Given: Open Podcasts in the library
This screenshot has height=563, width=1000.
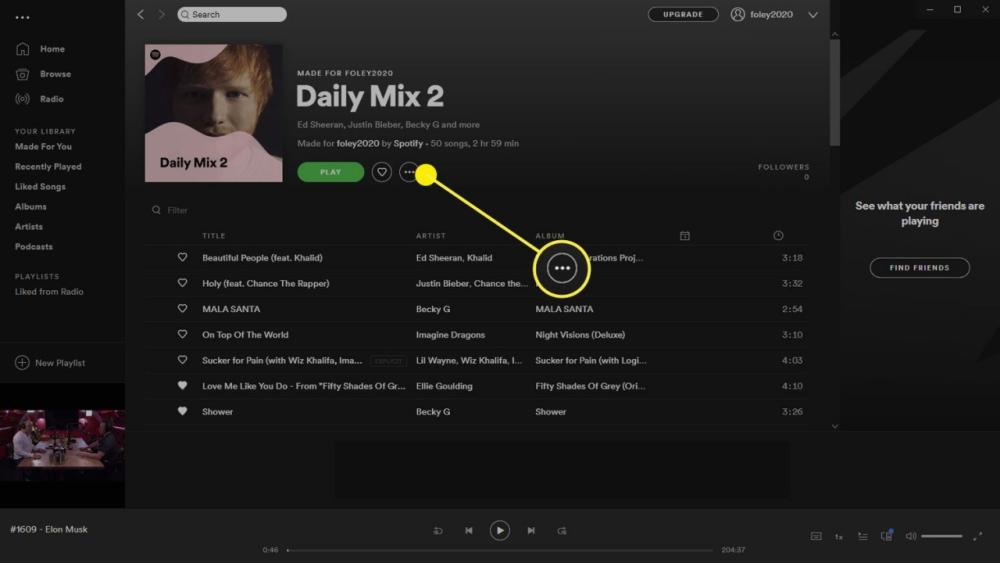Looking at the screenshot, I should [34, 247].
